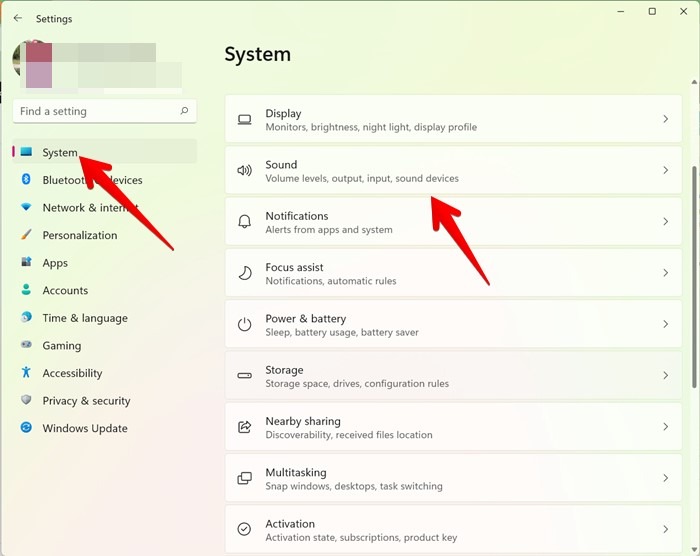The image size is (700, 556).
Task: Click 'Volume levels, output, input, sound devices'
Action: (362, 179)
